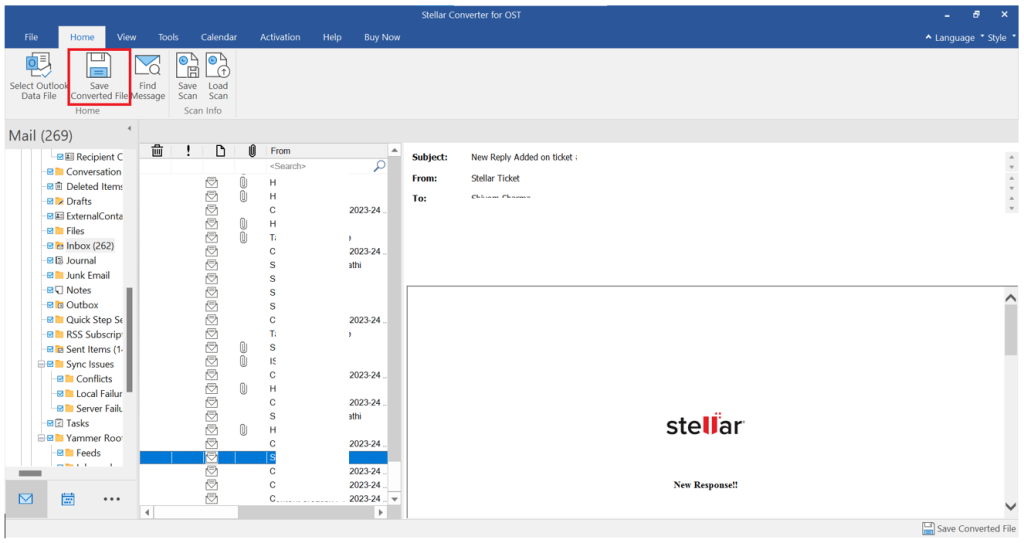Image resolution: width=1024 pixels, height=543 pixels.
Task: Select the Quick Step Settings folder
Action: tap(94, 320)
